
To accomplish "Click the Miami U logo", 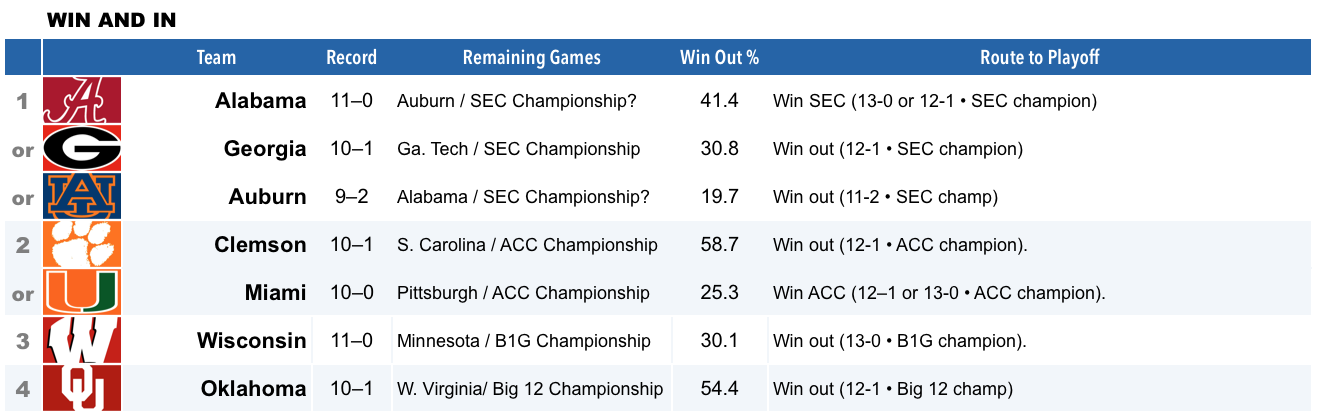I will pos(82,292).
